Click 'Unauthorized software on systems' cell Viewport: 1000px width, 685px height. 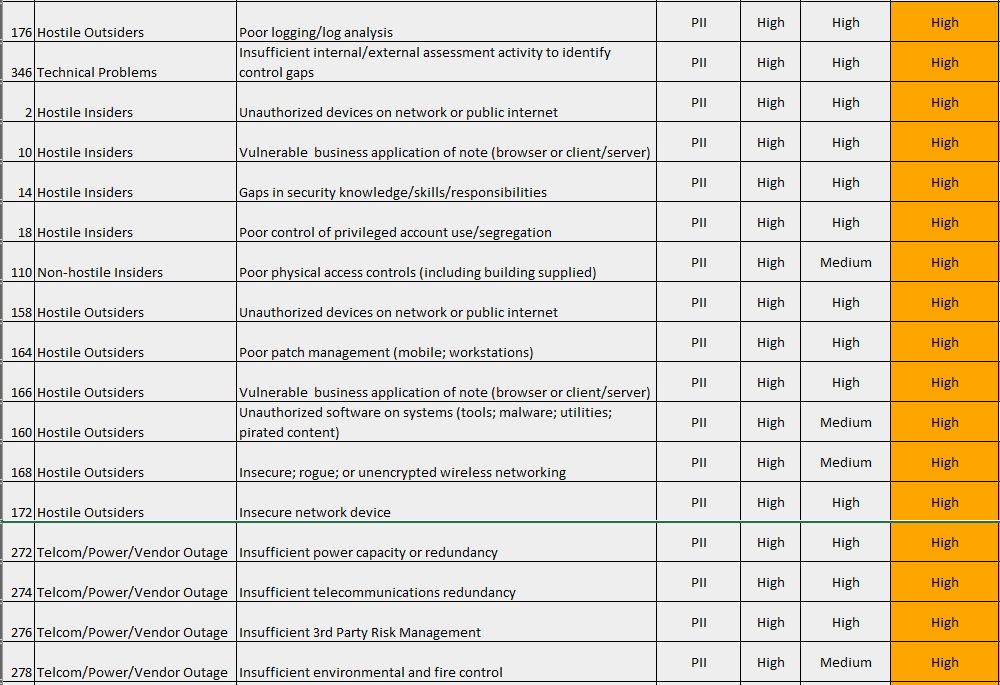(x=446, y=422)
